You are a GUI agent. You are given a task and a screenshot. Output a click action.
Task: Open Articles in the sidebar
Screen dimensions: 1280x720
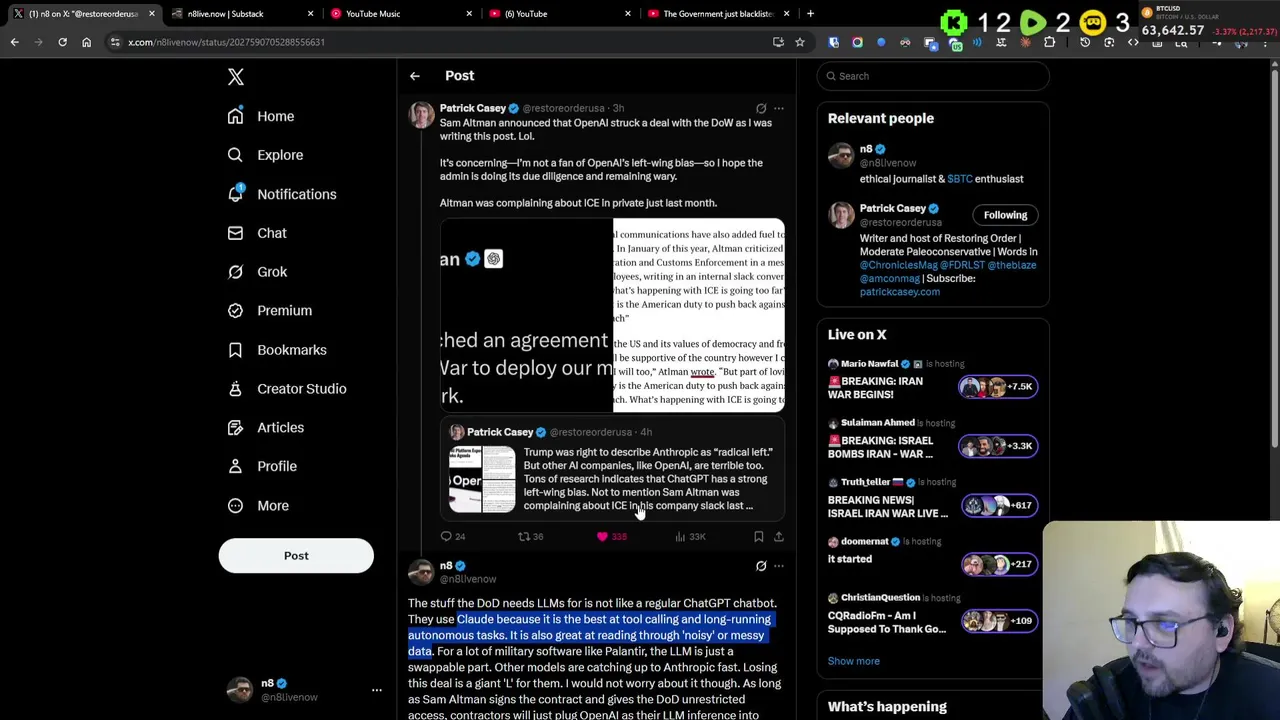266,427
